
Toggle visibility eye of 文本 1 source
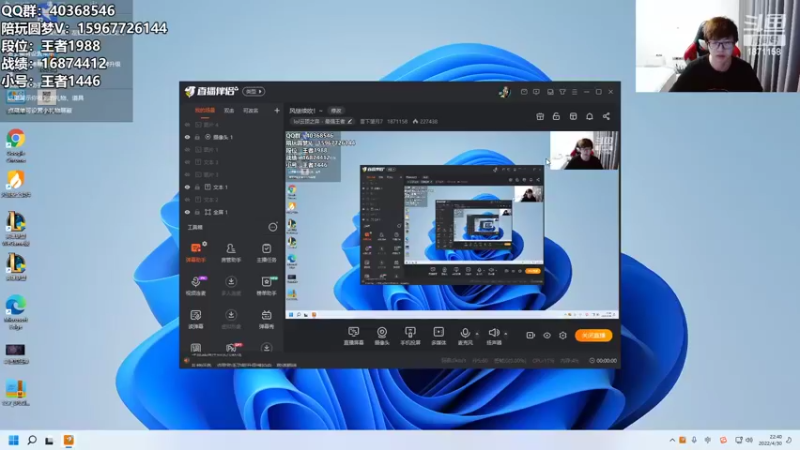pos(187,187)
